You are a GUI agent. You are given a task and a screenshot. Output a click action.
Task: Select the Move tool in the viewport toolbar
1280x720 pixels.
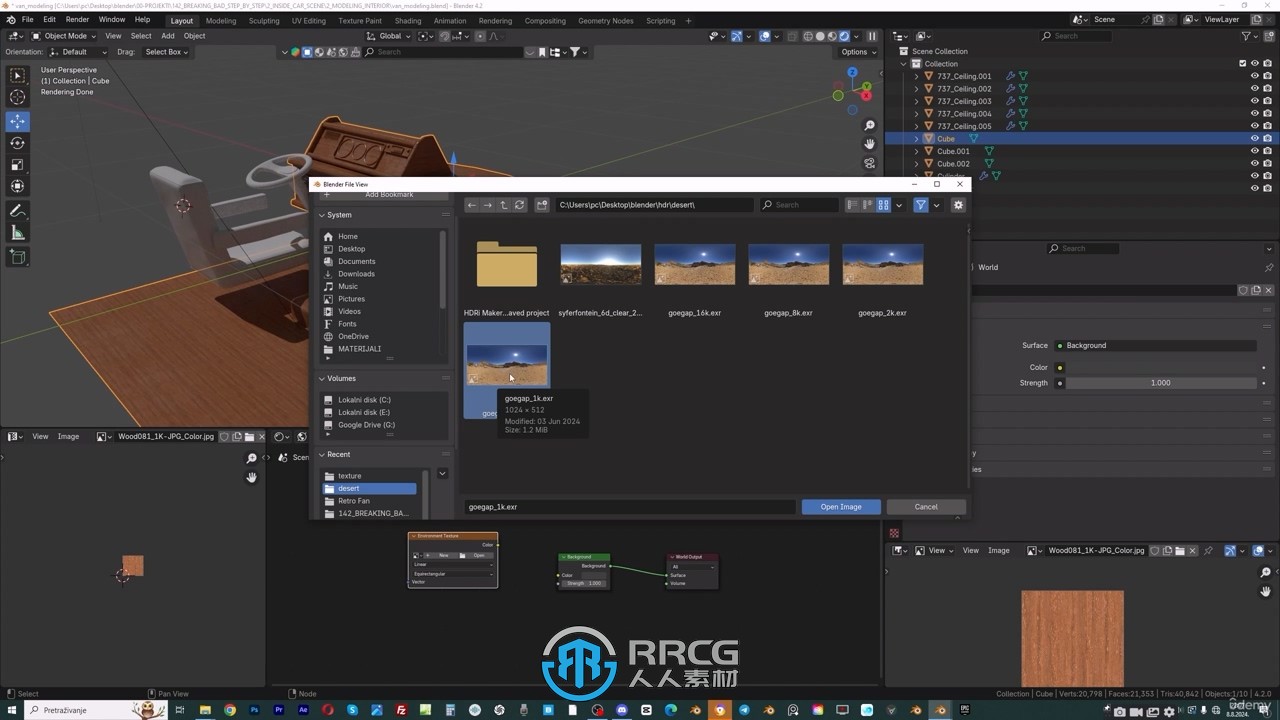pyautogui.click(x=18, y=121)
